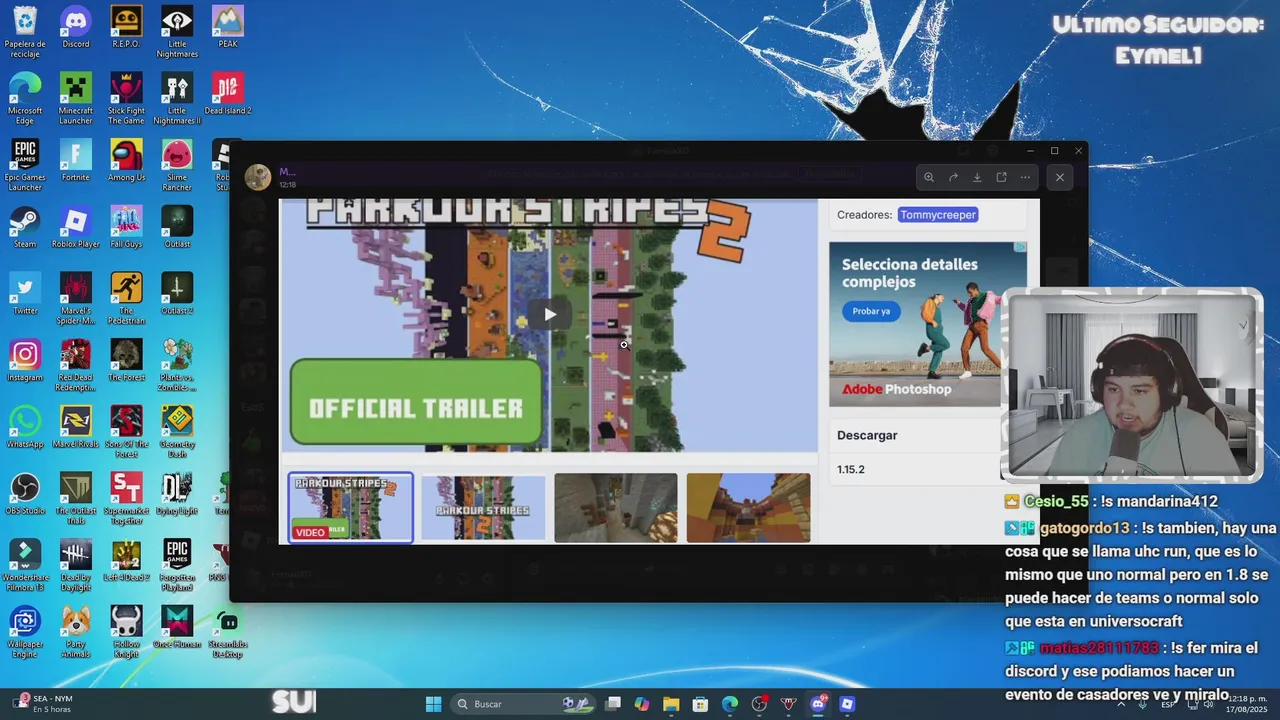Open Supermarket Together desktop icon
This screenshot has height=720, width=1280.
(x=126, y=499)
